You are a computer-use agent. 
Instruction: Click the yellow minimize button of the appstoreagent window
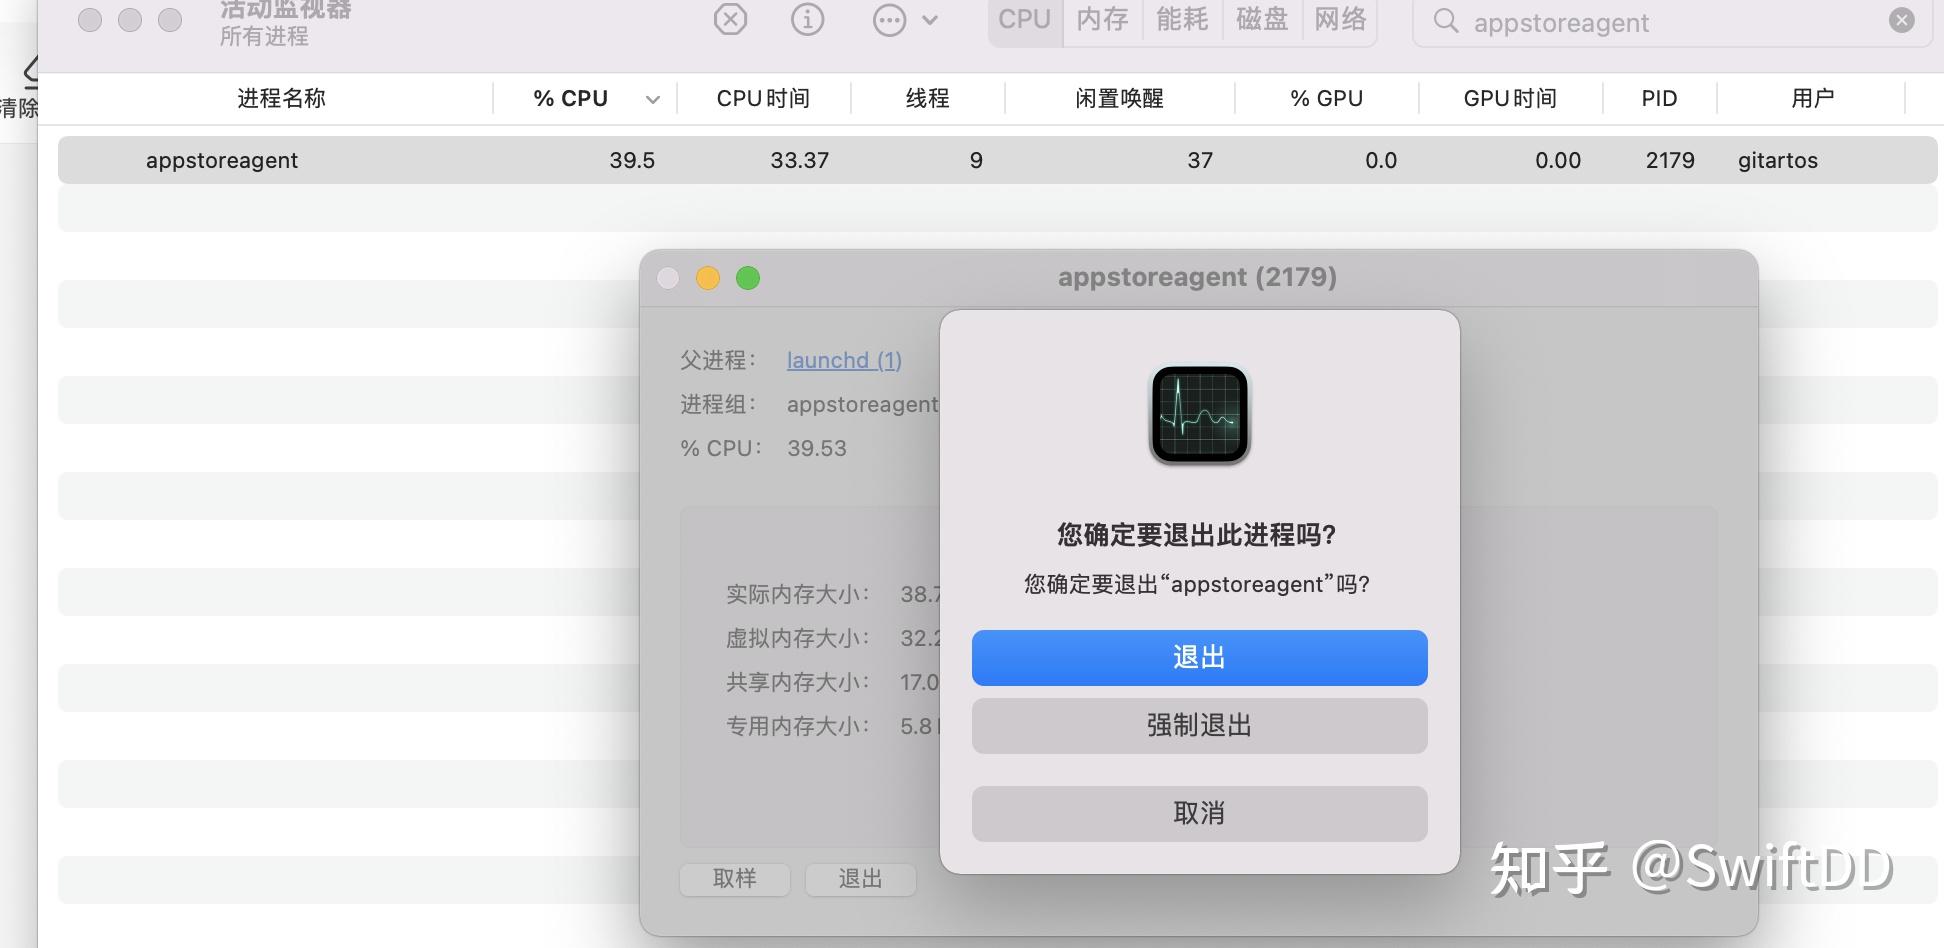click(708, 278)
